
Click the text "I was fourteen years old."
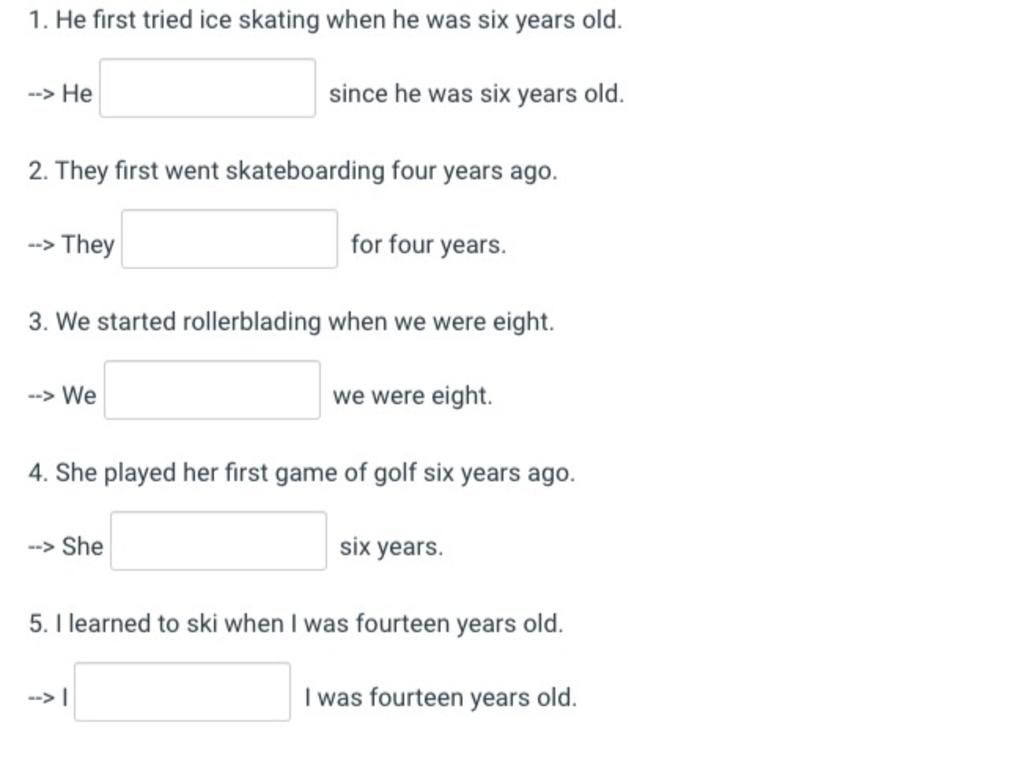coord(441,698)
